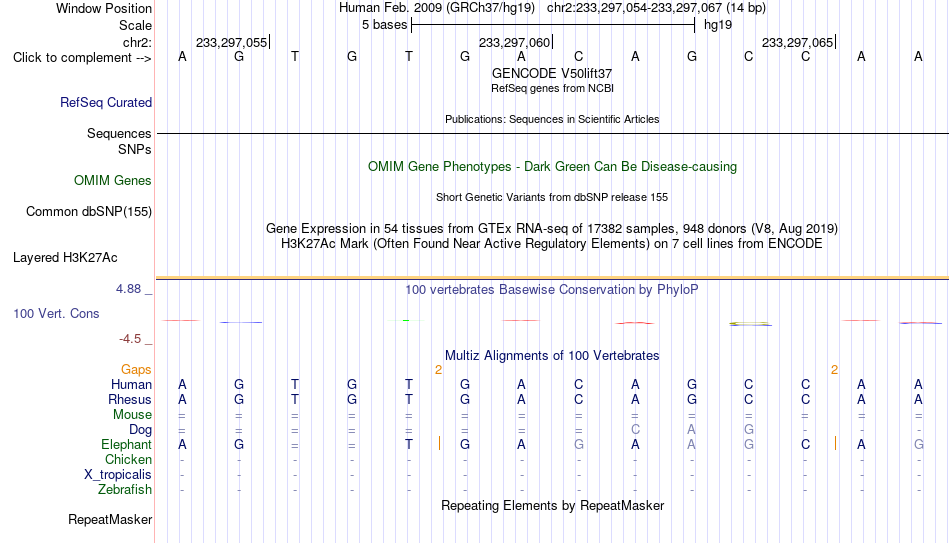
Task: Click the 4.88 conservation scale value
Action: coord(128,289)
